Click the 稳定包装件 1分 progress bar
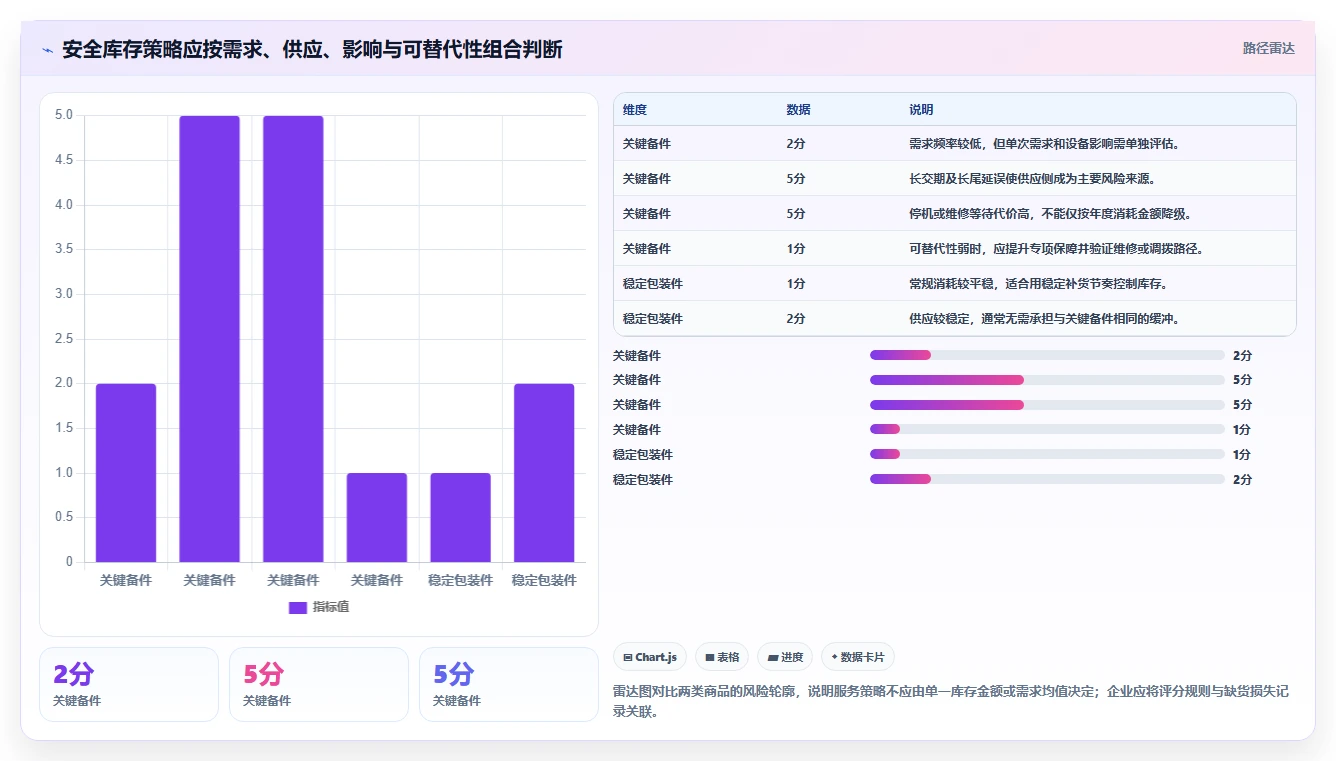This screenshot has height=761, width=1336. coord(1047,454)
